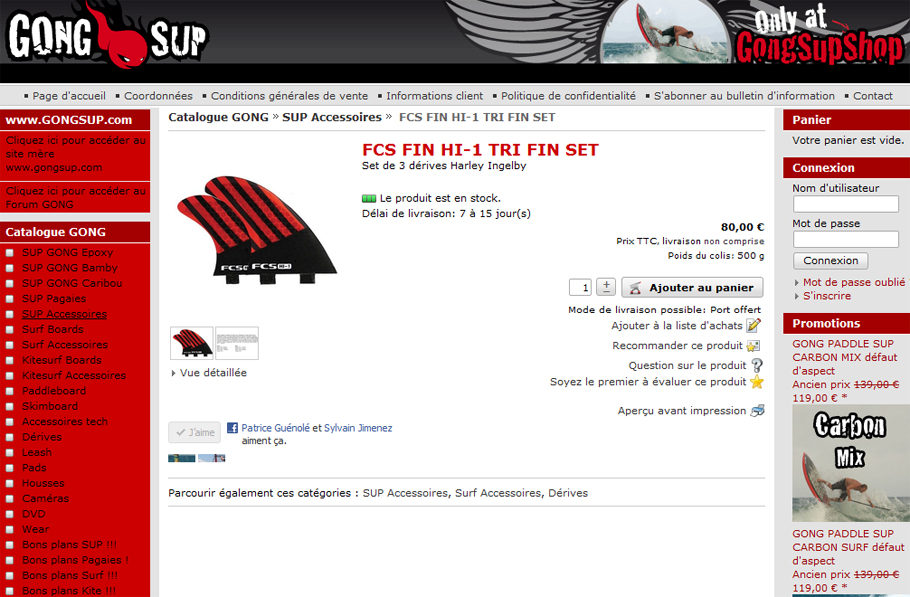This screenshot has width=910, height=597.
Task: Click the star rating icon
Action: click(x=757, y=382)
